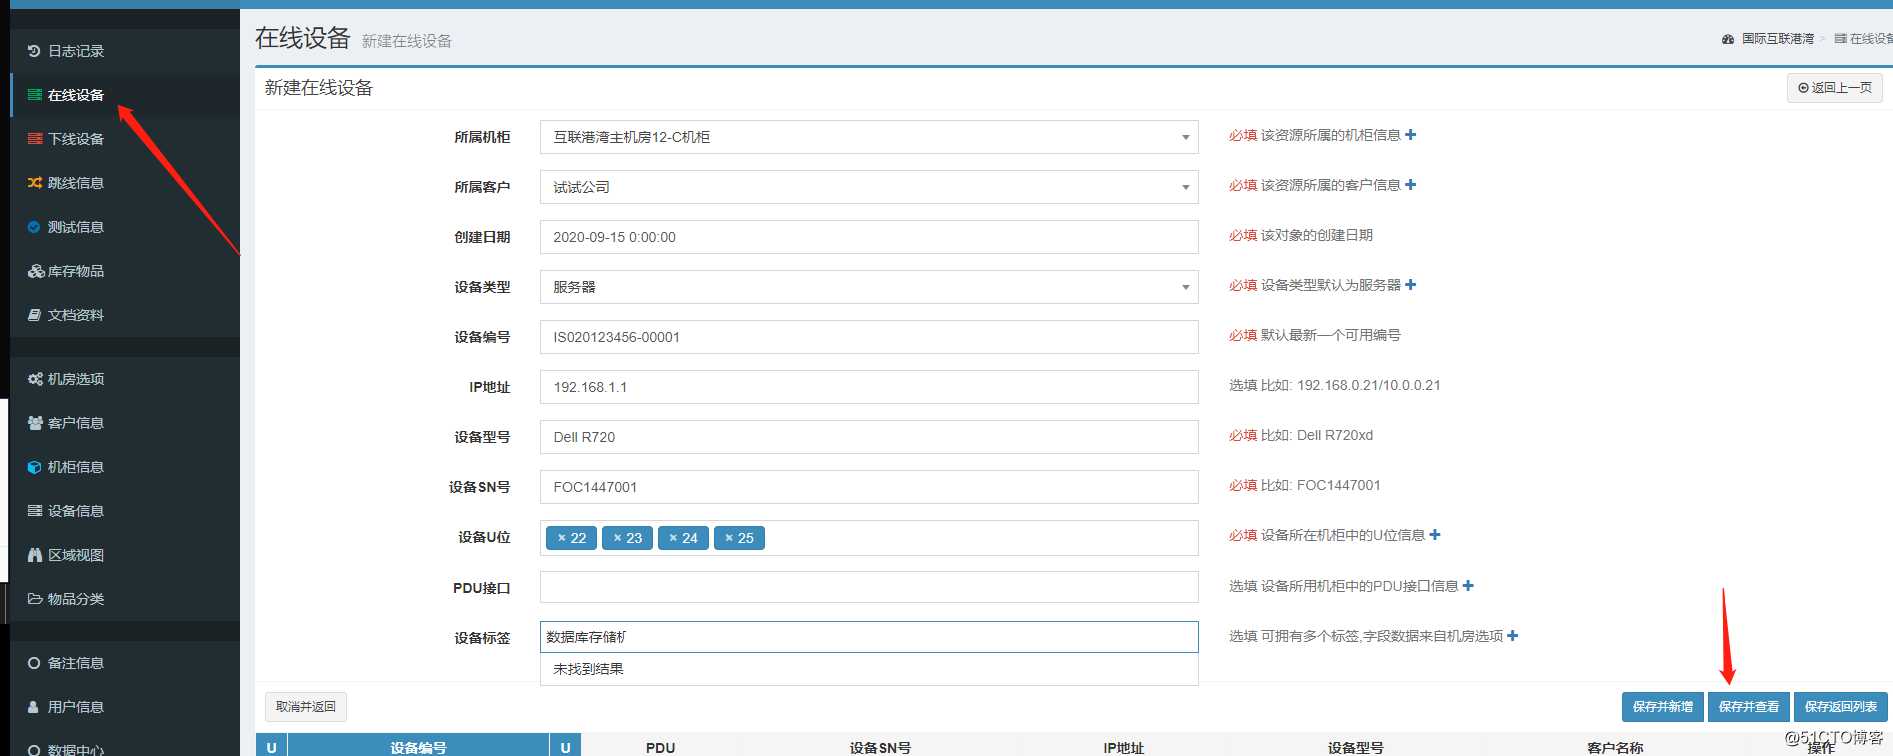Click the 返回上一页 back button
The image size is (1893, 756).
pos(1835,88)
